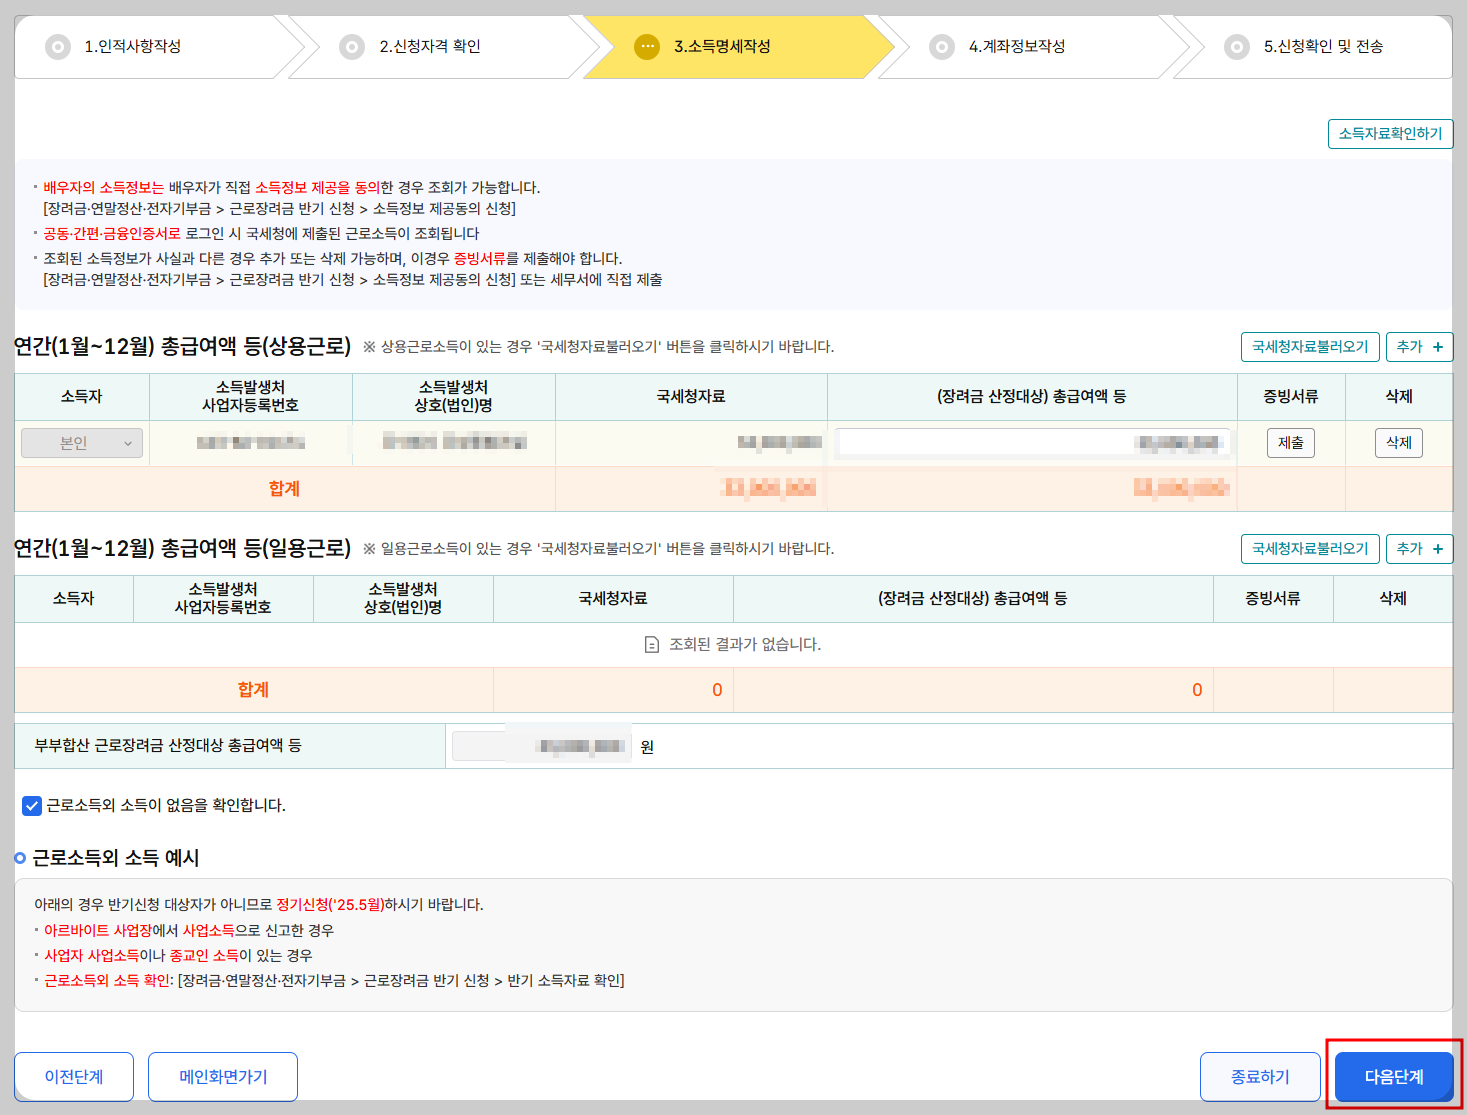The height and width of the screenshot is (1115, 1467).
Task: Submit proof documents via 제출 button
Action: click(x=1291, y=442)
